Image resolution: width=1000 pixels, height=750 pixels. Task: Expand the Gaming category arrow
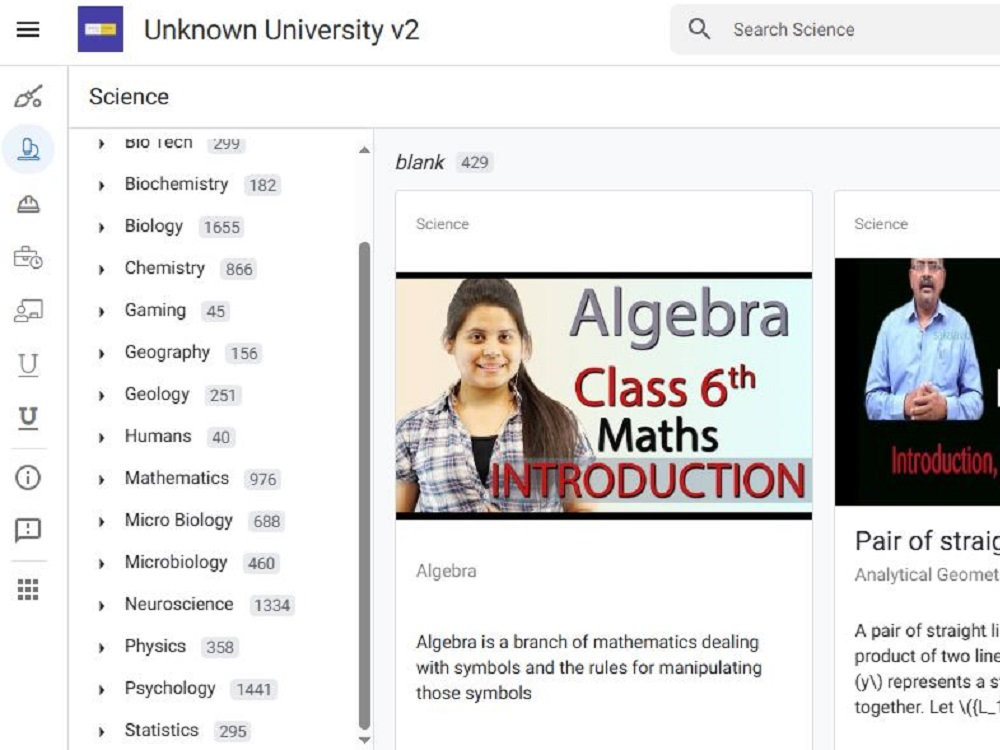click(x=101, y=312)
